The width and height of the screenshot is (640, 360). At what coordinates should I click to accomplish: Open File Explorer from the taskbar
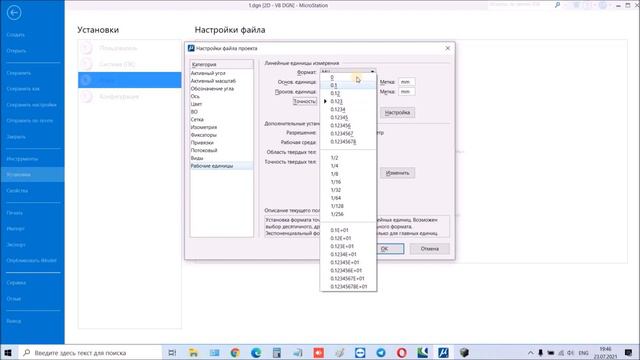[193, 353]
